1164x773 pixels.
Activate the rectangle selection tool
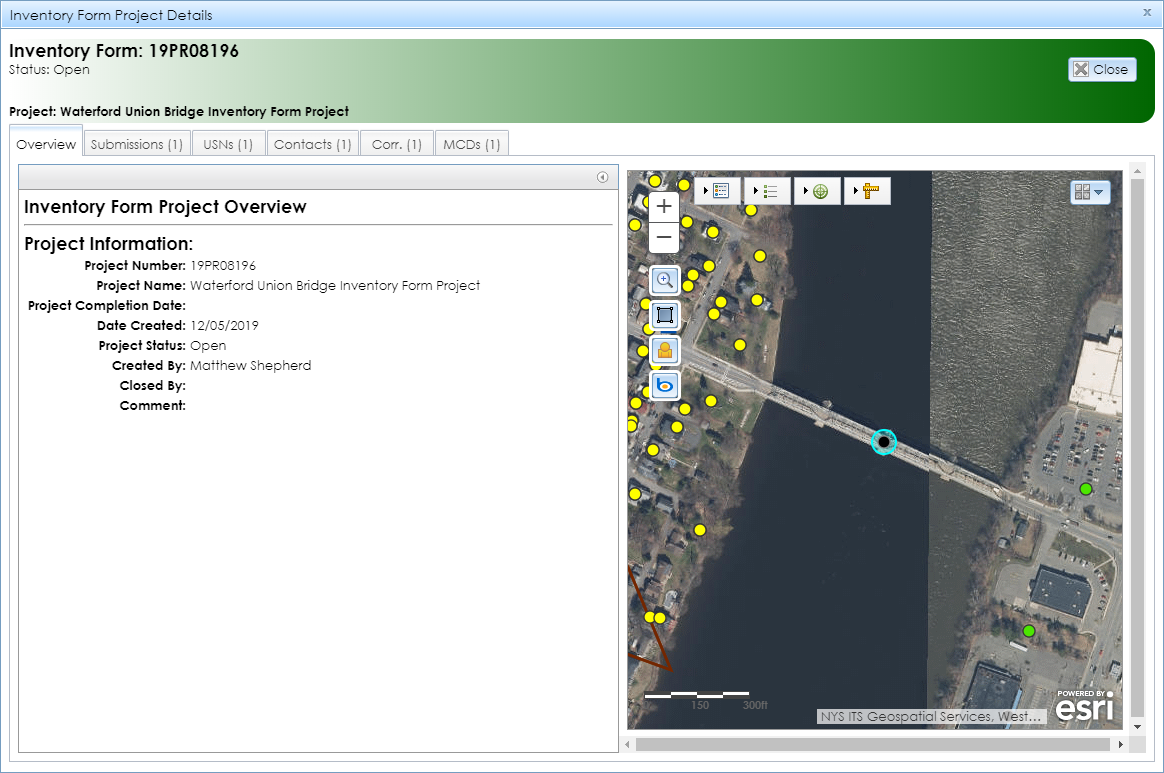tap(664, 316)
